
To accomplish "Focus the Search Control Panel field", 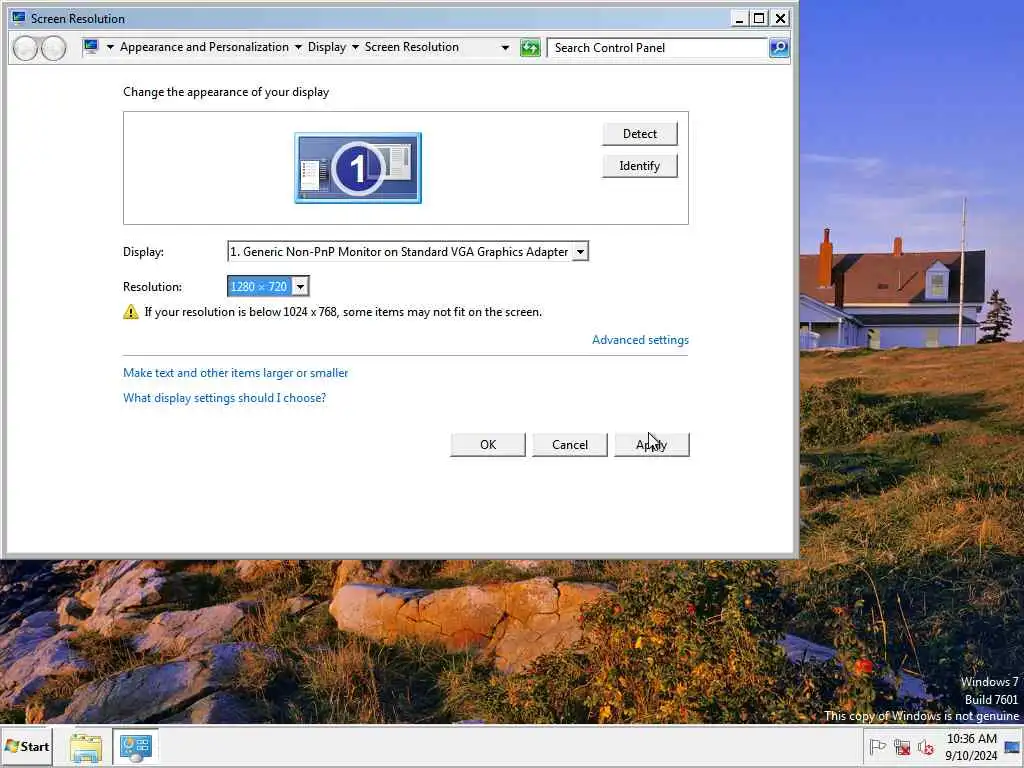I will (656, 48).
